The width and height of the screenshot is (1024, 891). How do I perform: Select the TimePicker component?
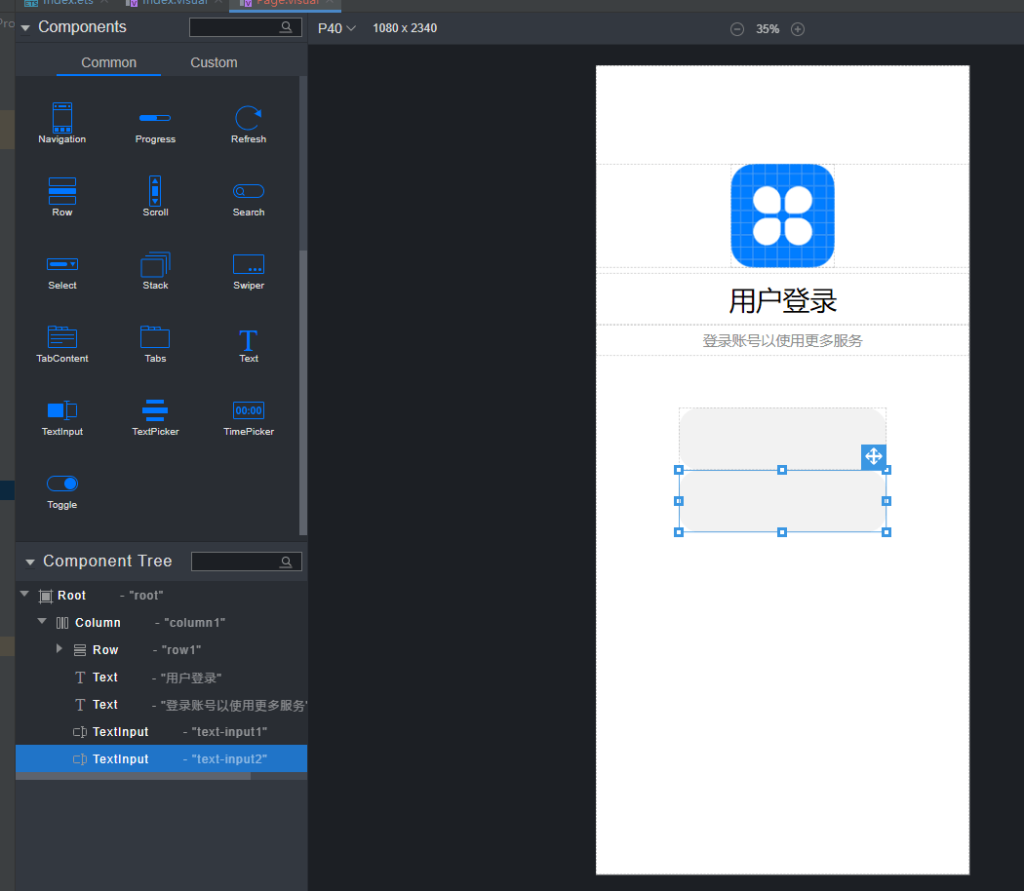(248, 413)
